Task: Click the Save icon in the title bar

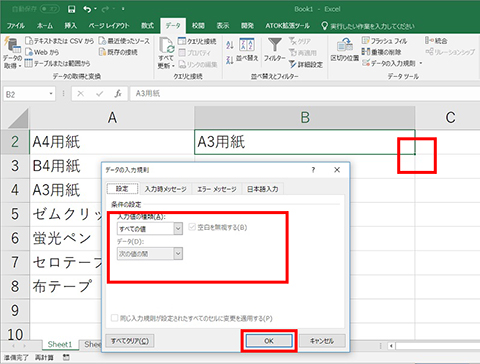Action: point(71,9)
